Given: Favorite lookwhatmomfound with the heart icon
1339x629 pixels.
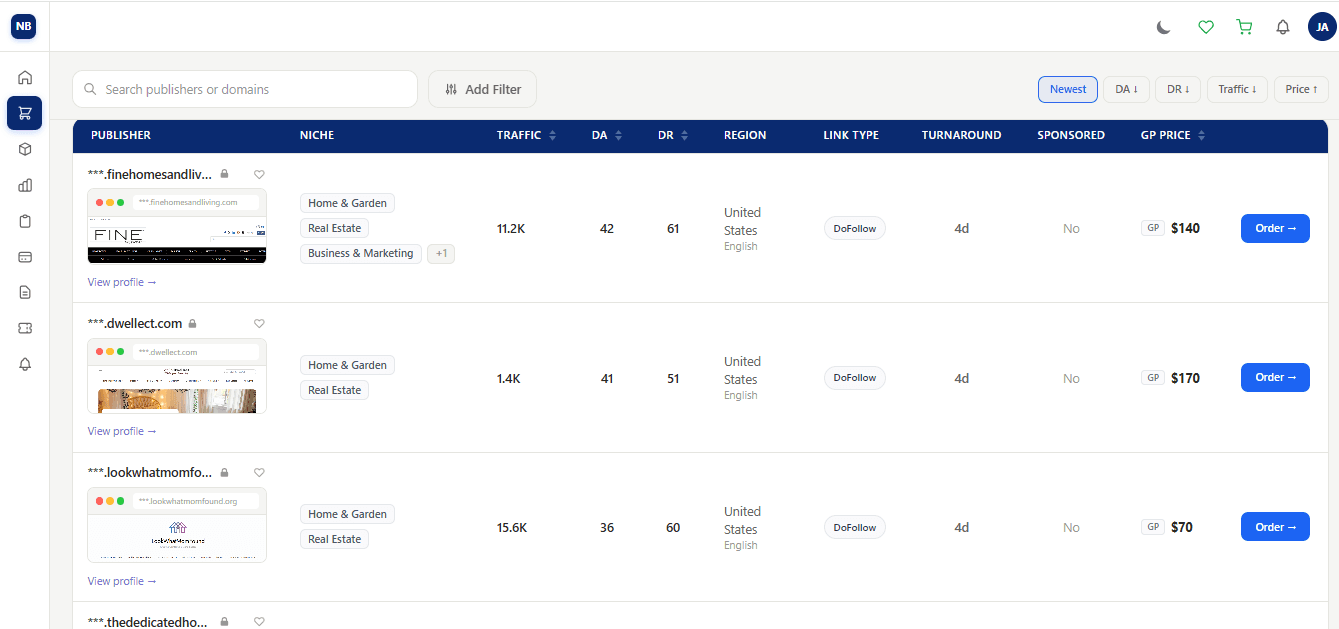Looking at the screenshot, I should [259, 472].
